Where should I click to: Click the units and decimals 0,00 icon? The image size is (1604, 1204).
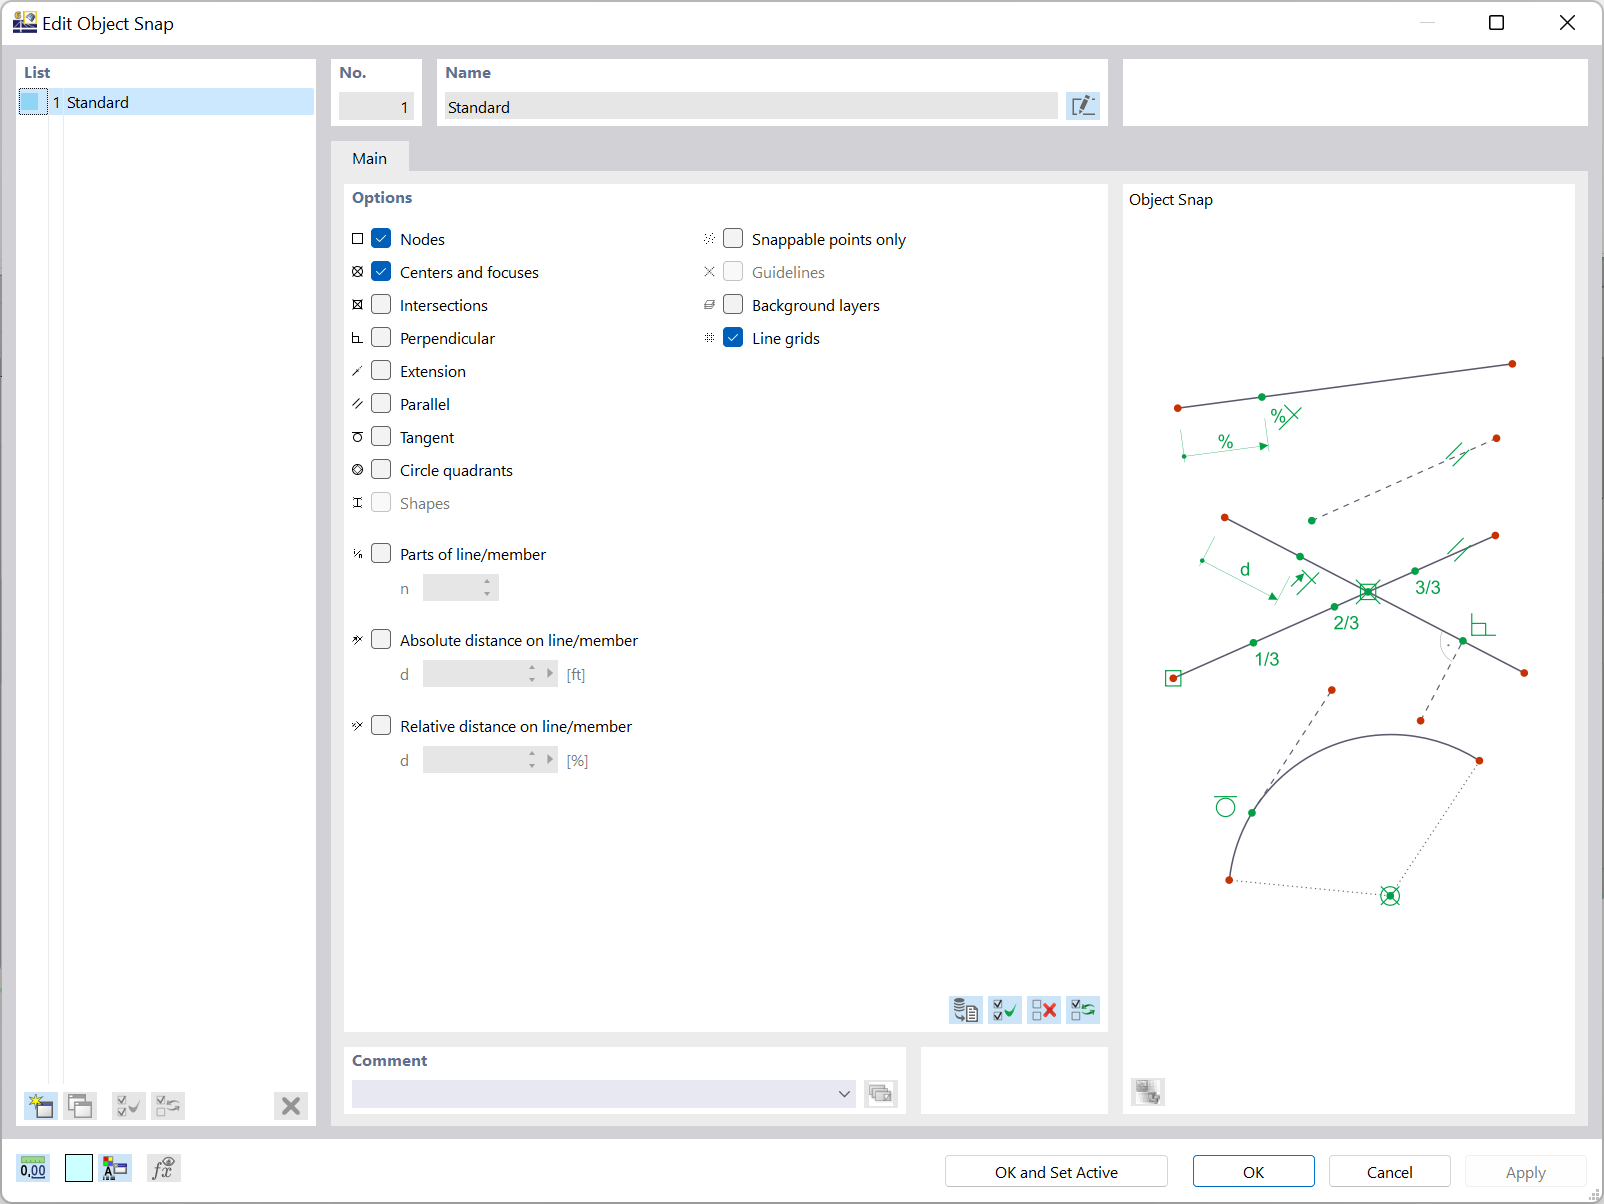(x=33, y=1168)
